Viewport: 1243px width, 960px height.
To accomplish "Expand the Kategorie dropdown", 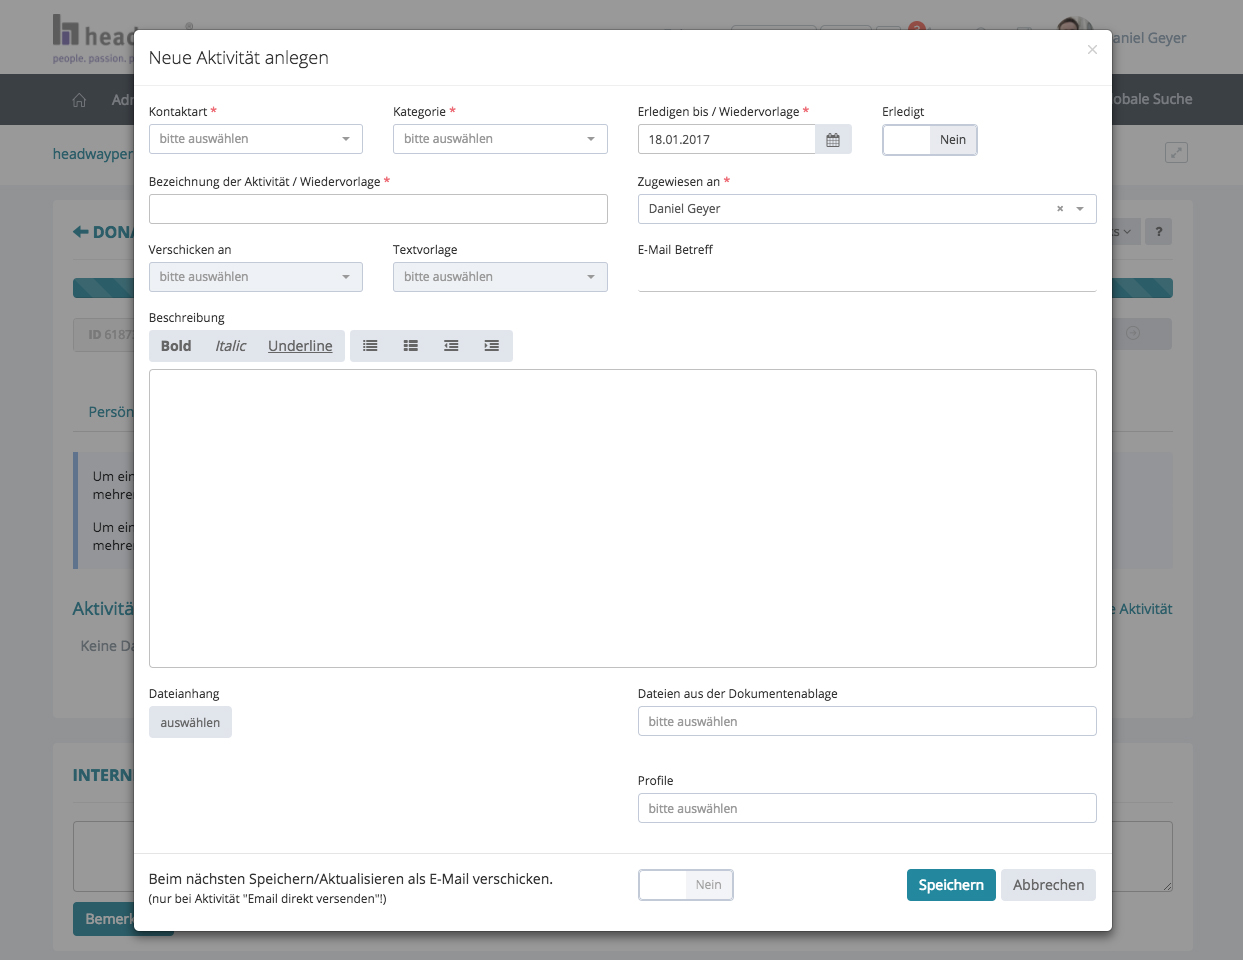I will pyautogui.click(x=500, y=139).
